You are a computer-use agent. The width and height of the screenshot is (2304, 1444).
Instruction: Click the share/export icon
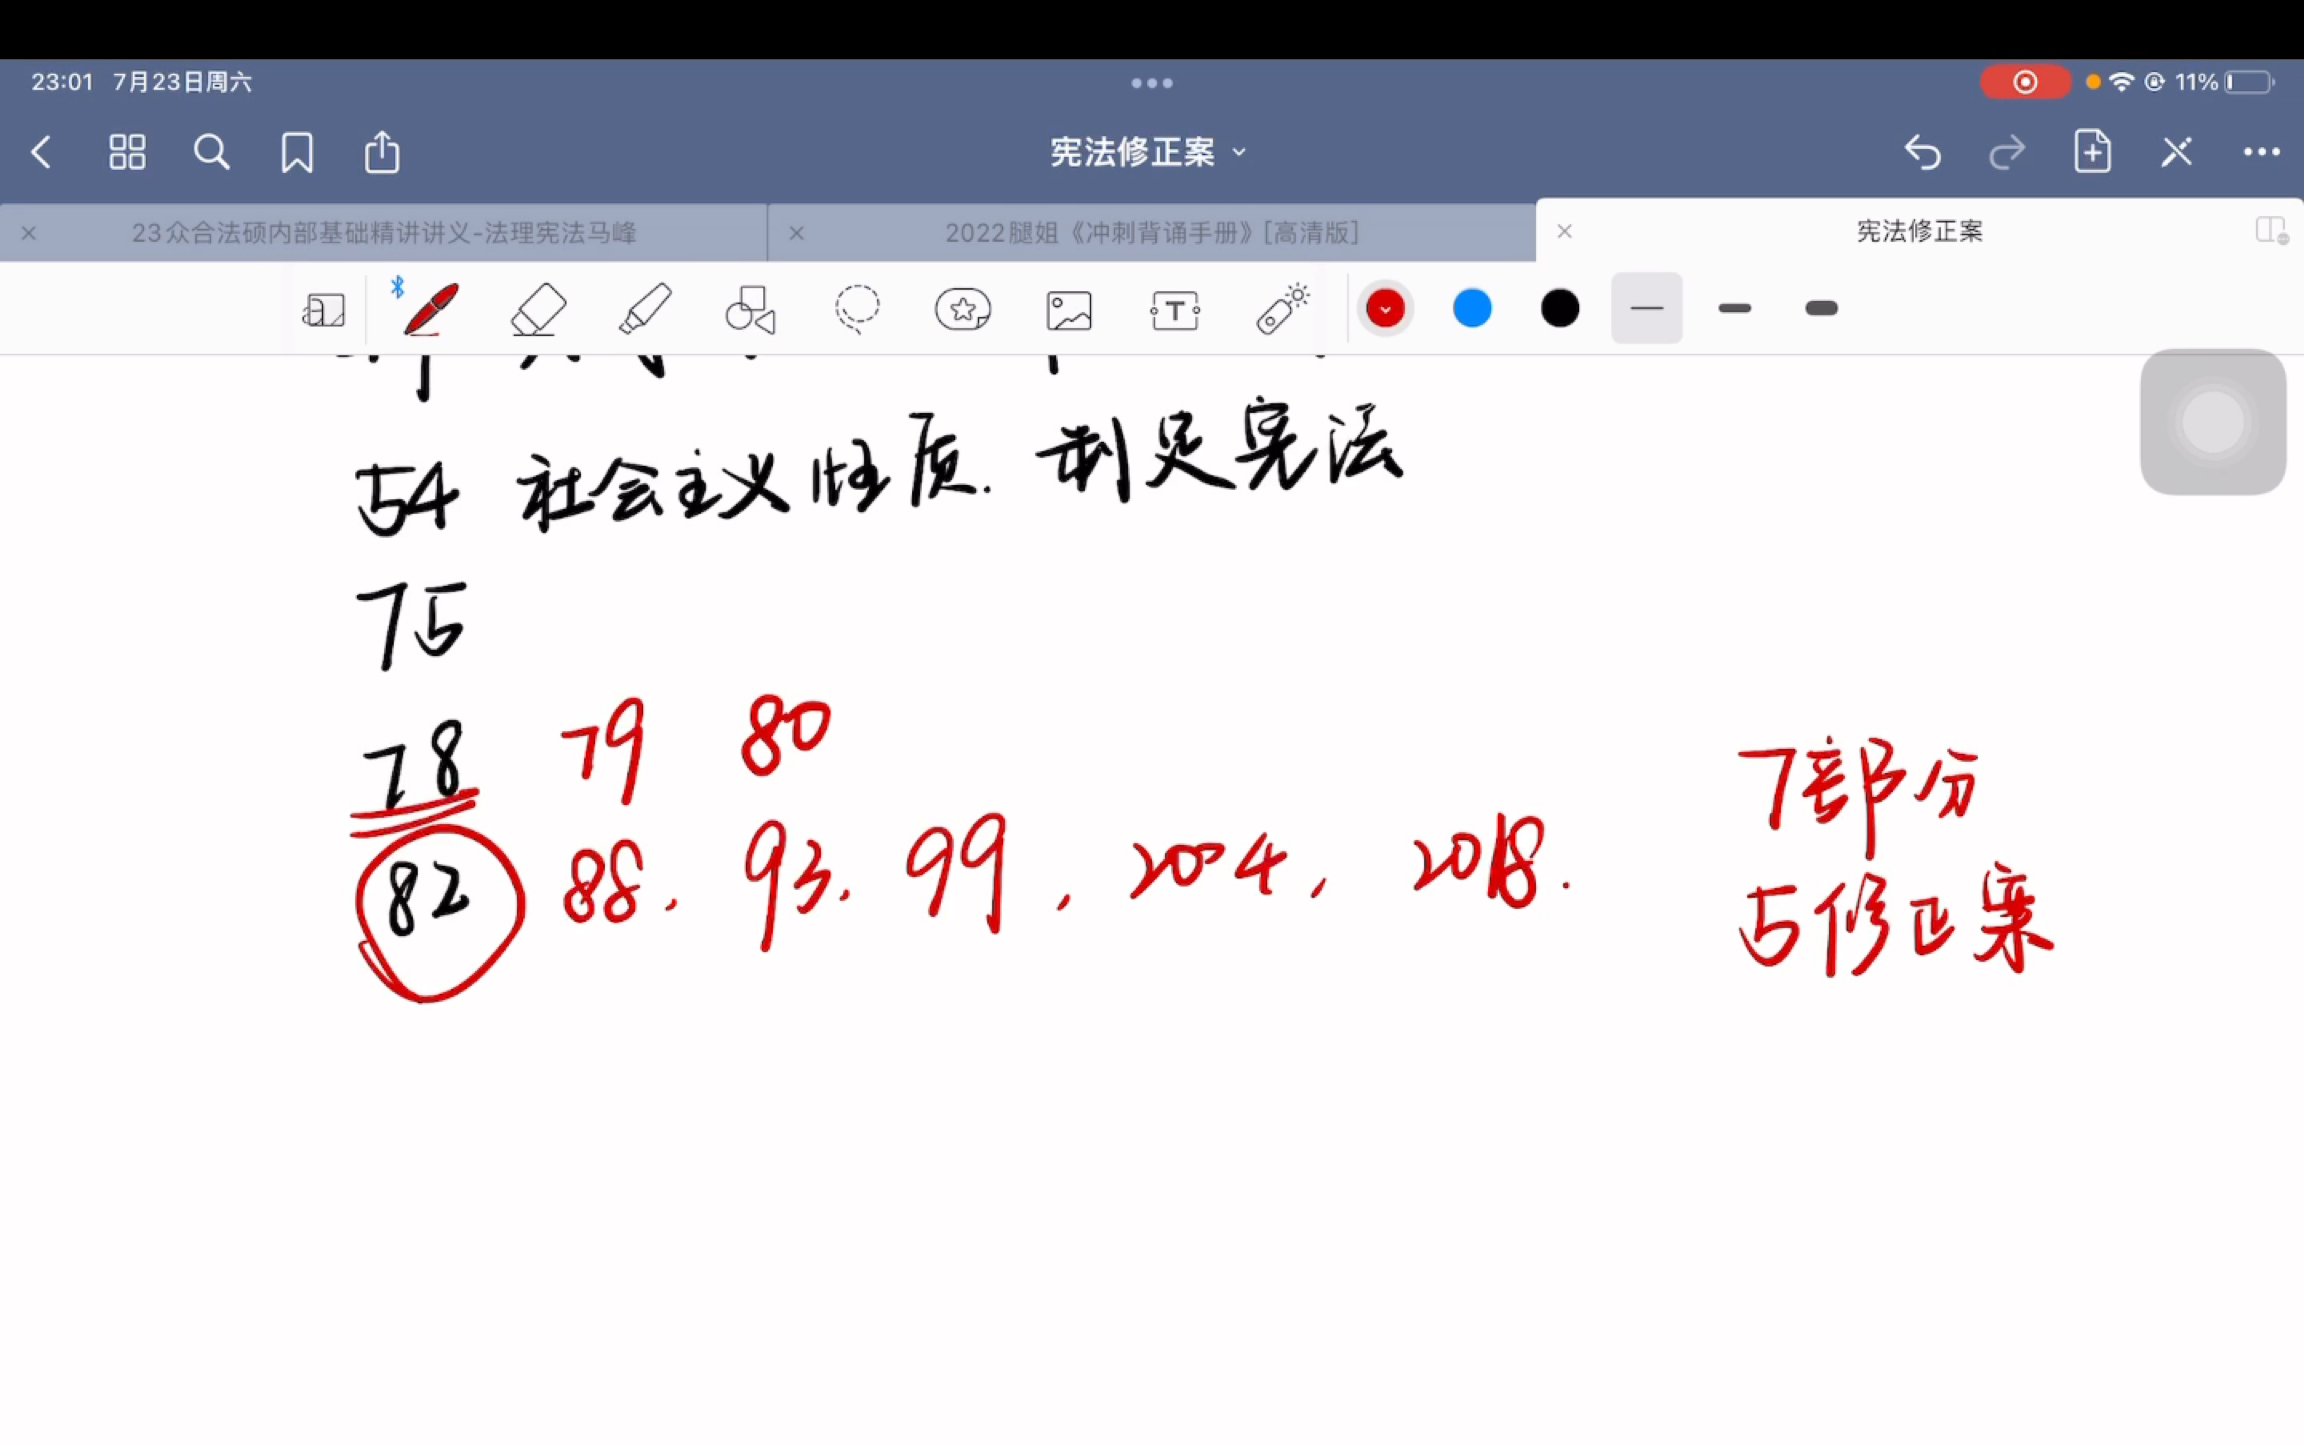click(x=383, y=151)
